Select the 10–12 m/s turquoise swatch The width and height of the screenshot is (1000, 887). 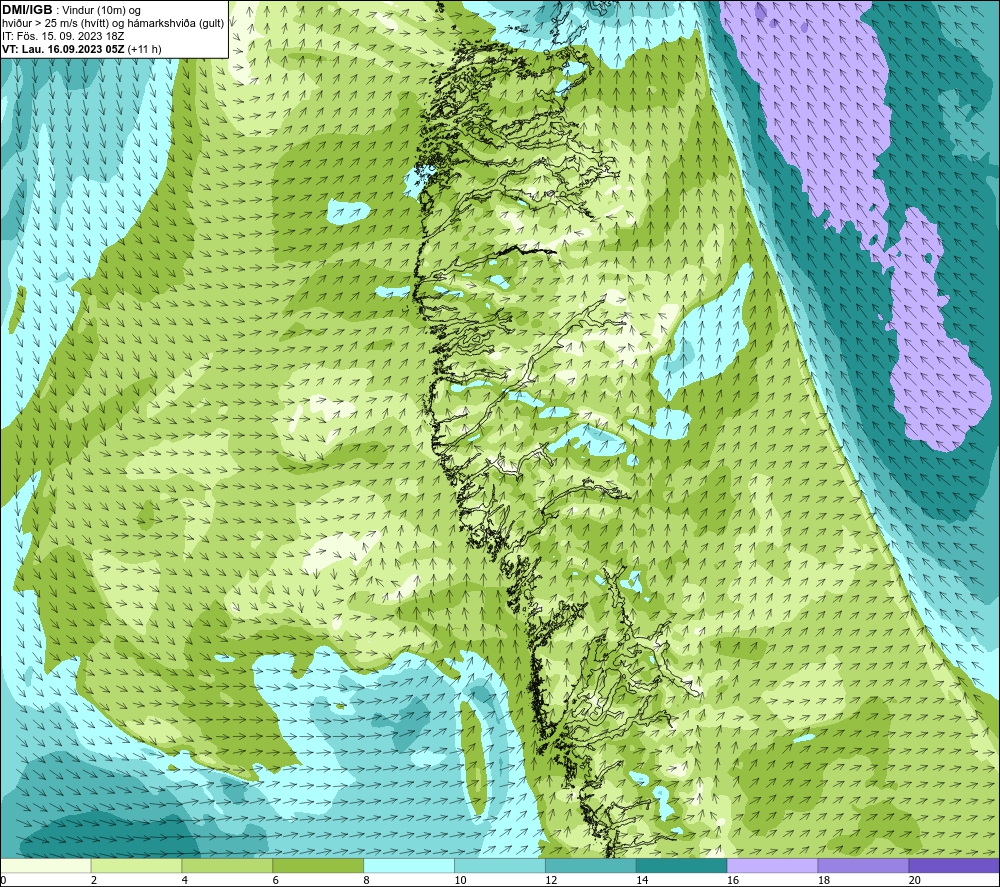tap(500, 866)
